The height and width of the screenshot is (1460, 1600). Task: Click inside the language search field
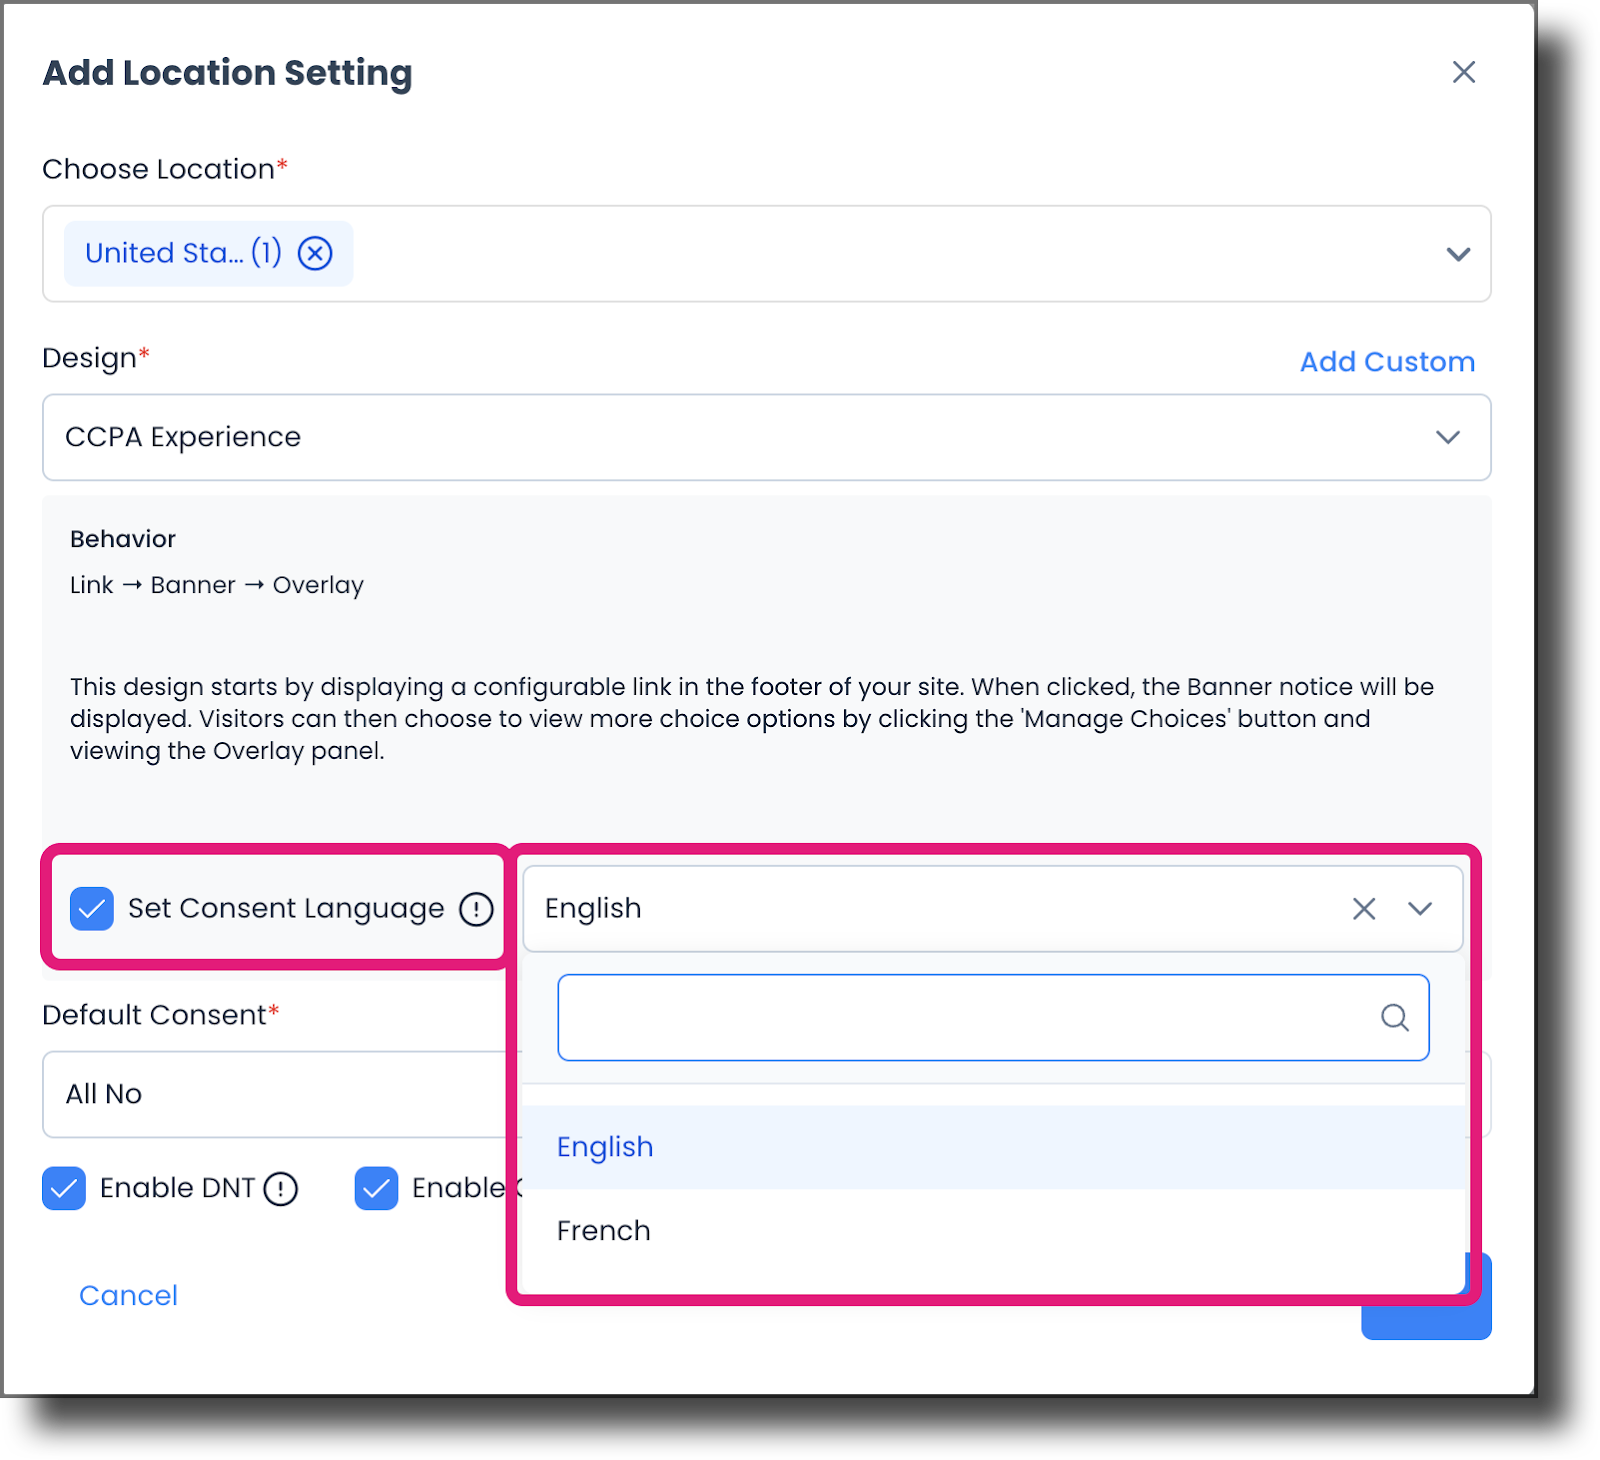coord(950,1018)
